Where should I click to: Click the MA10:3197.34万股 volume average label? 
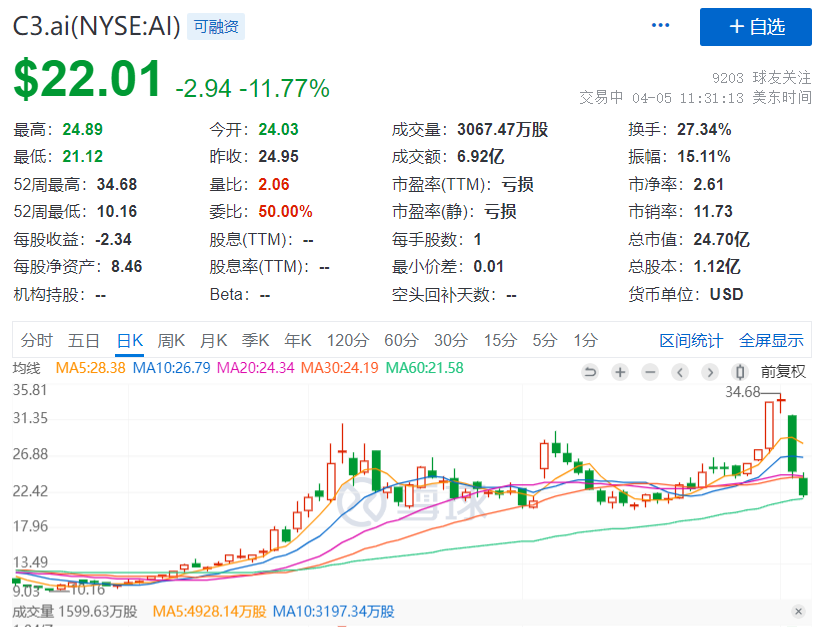click(x=333, y=612)
